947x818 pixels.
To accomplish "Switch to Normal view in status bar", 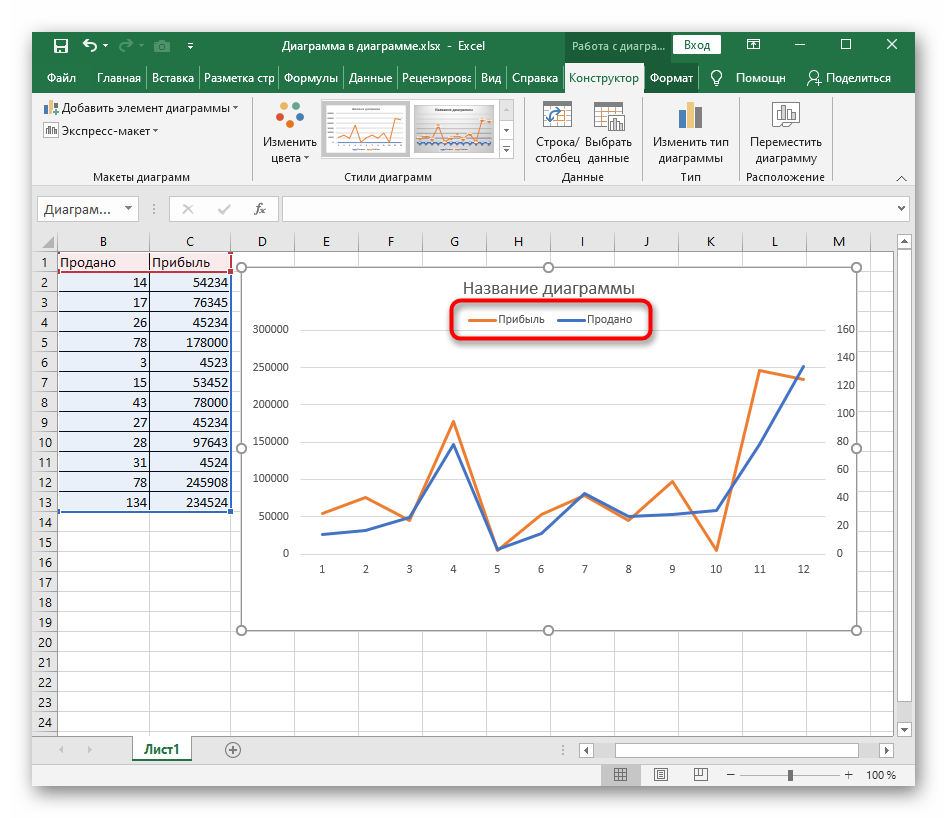I will click(621, 775).
